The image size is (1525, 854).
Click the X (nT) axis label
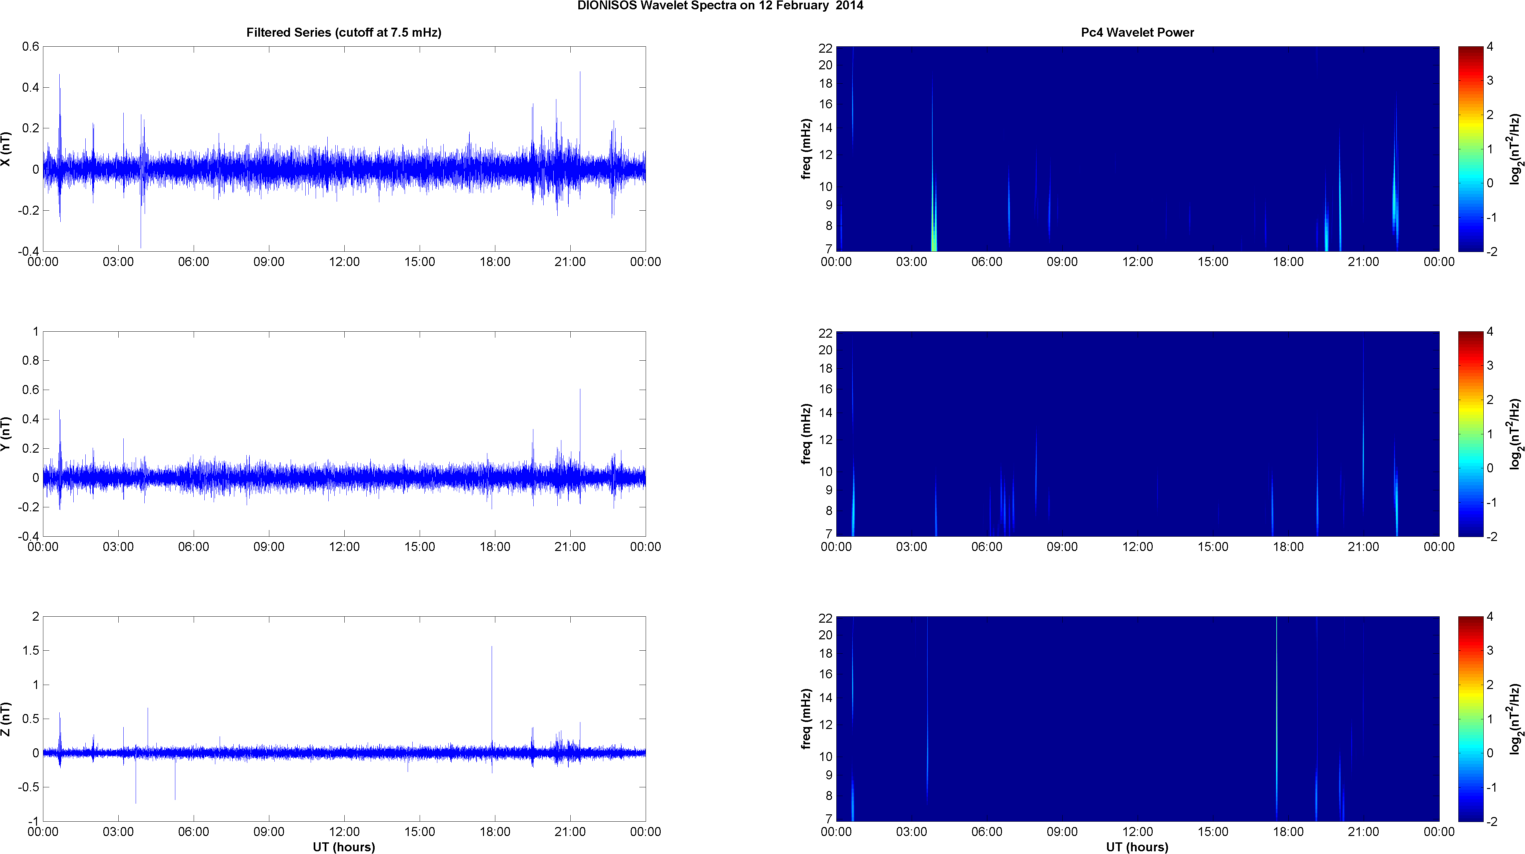6,149
